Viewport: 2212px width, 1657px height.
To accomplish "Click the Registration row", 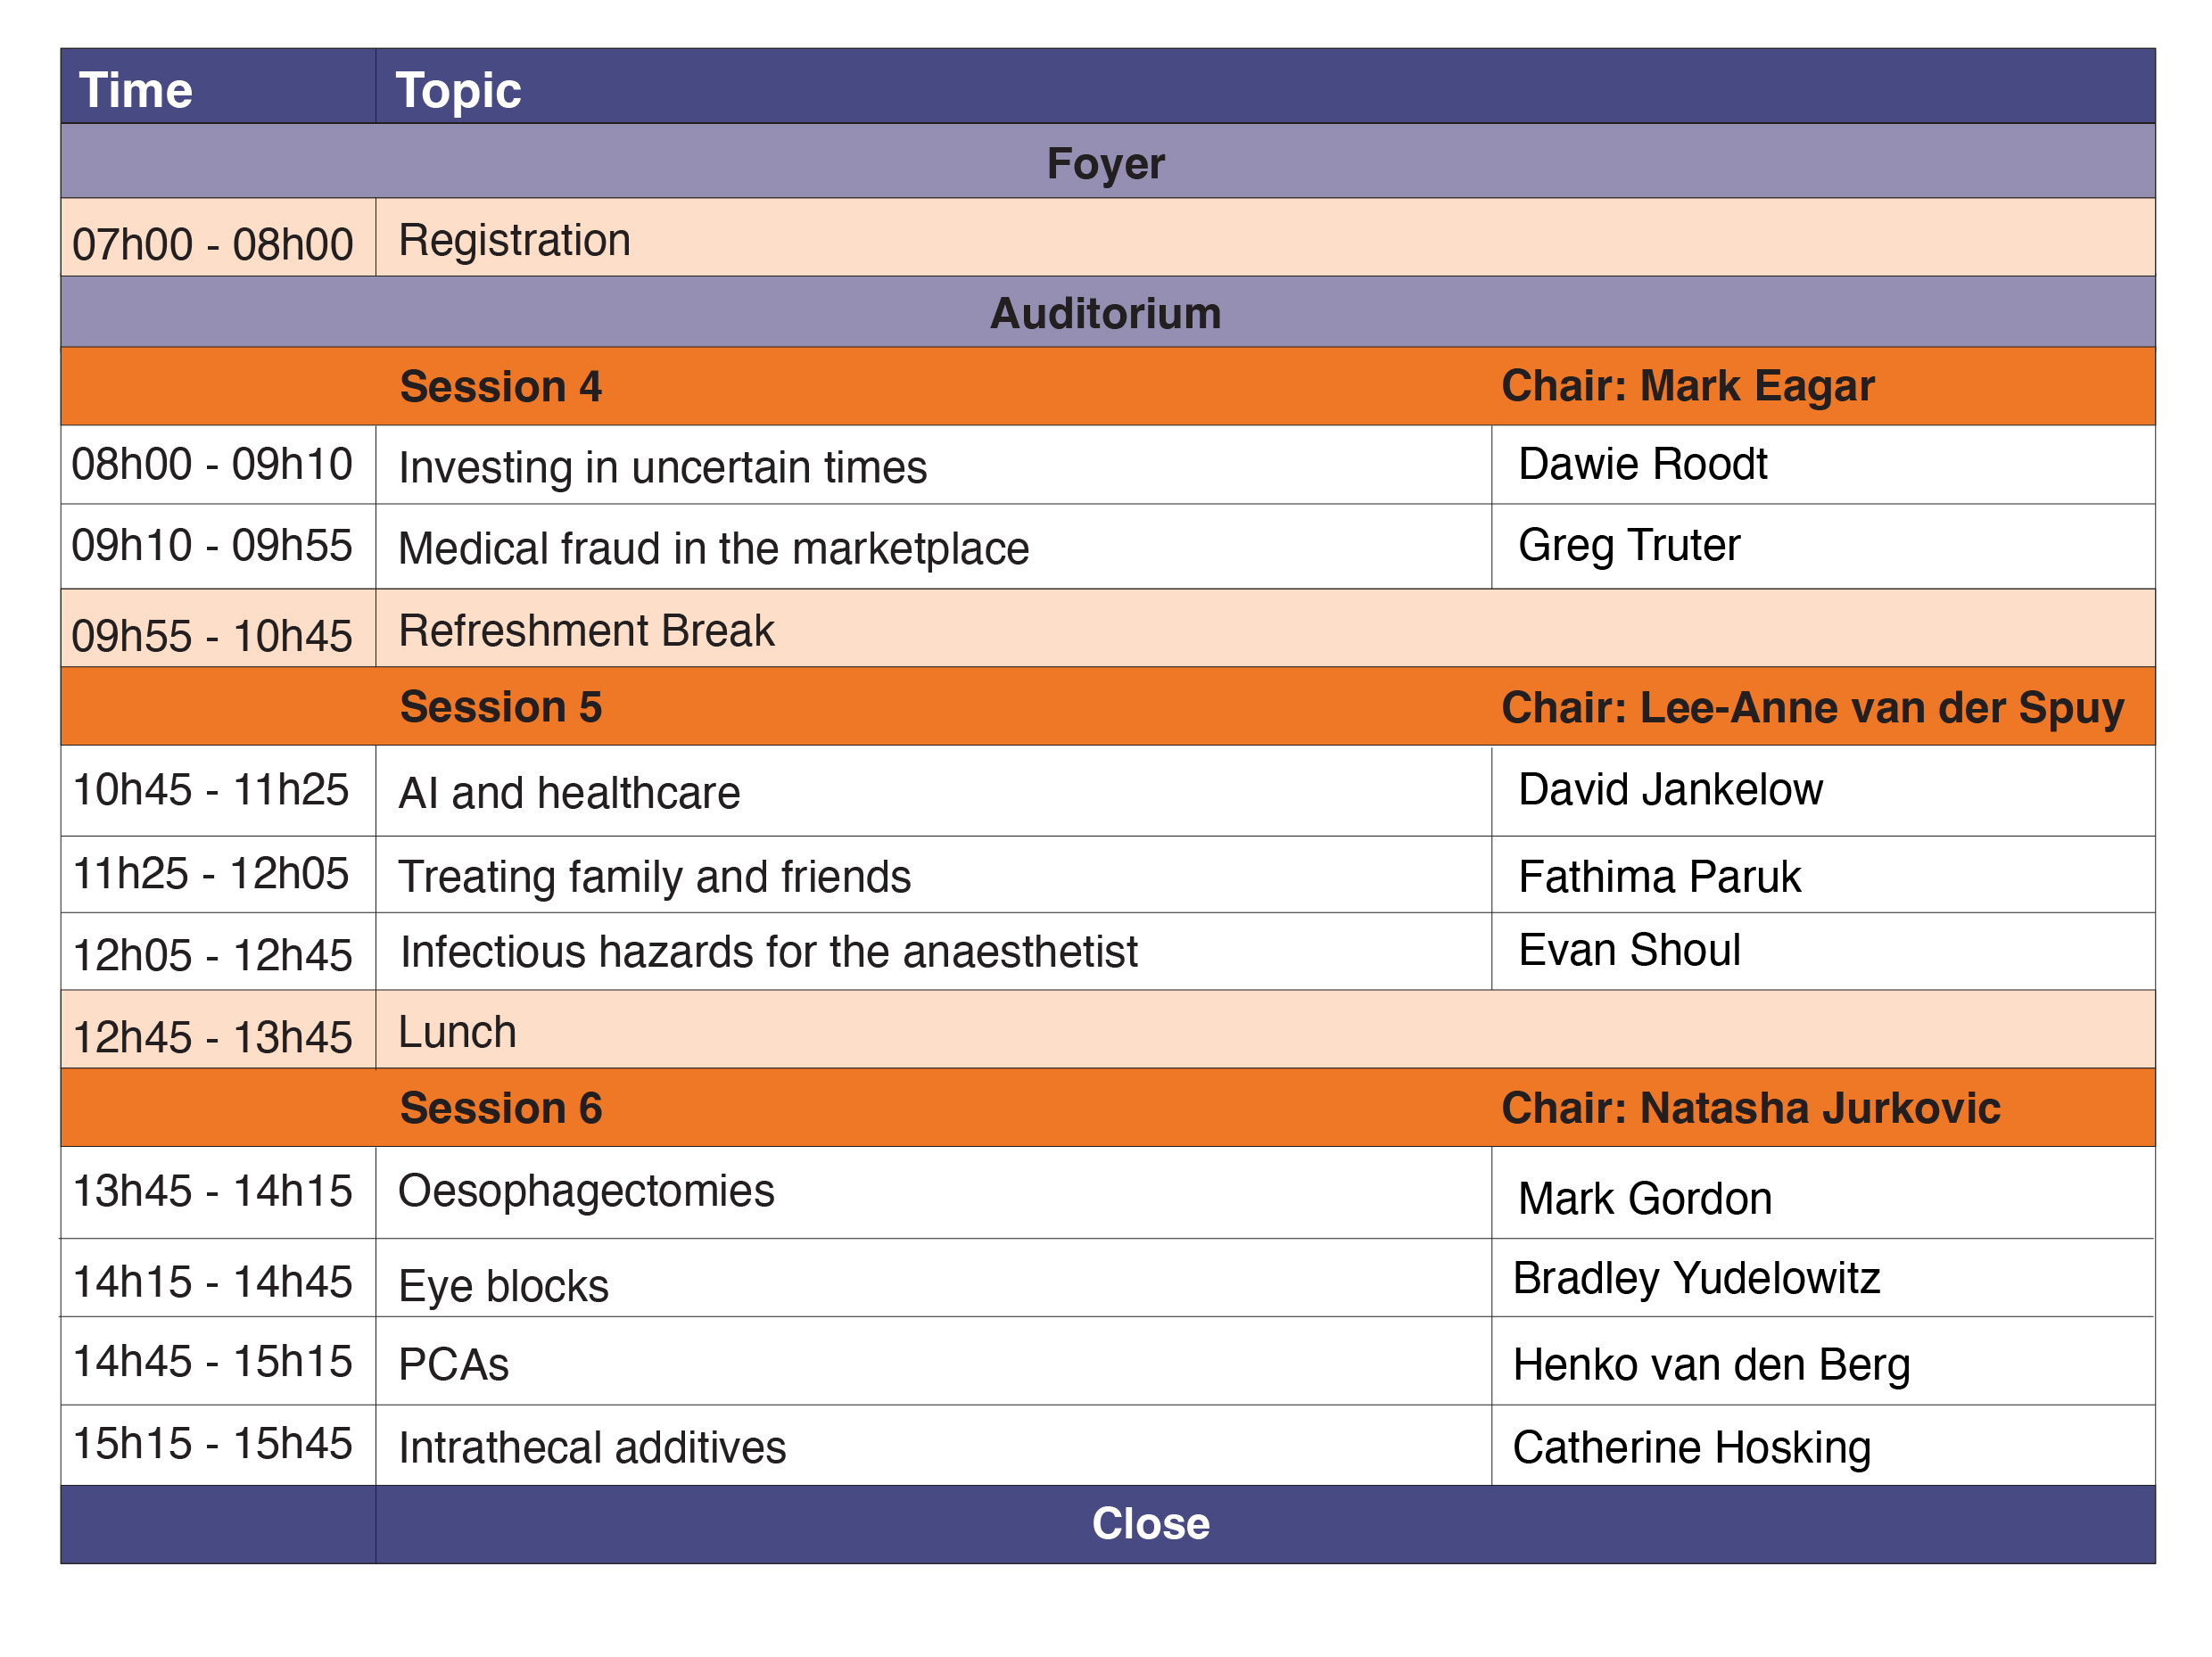I will click(x=1108, y=237).
